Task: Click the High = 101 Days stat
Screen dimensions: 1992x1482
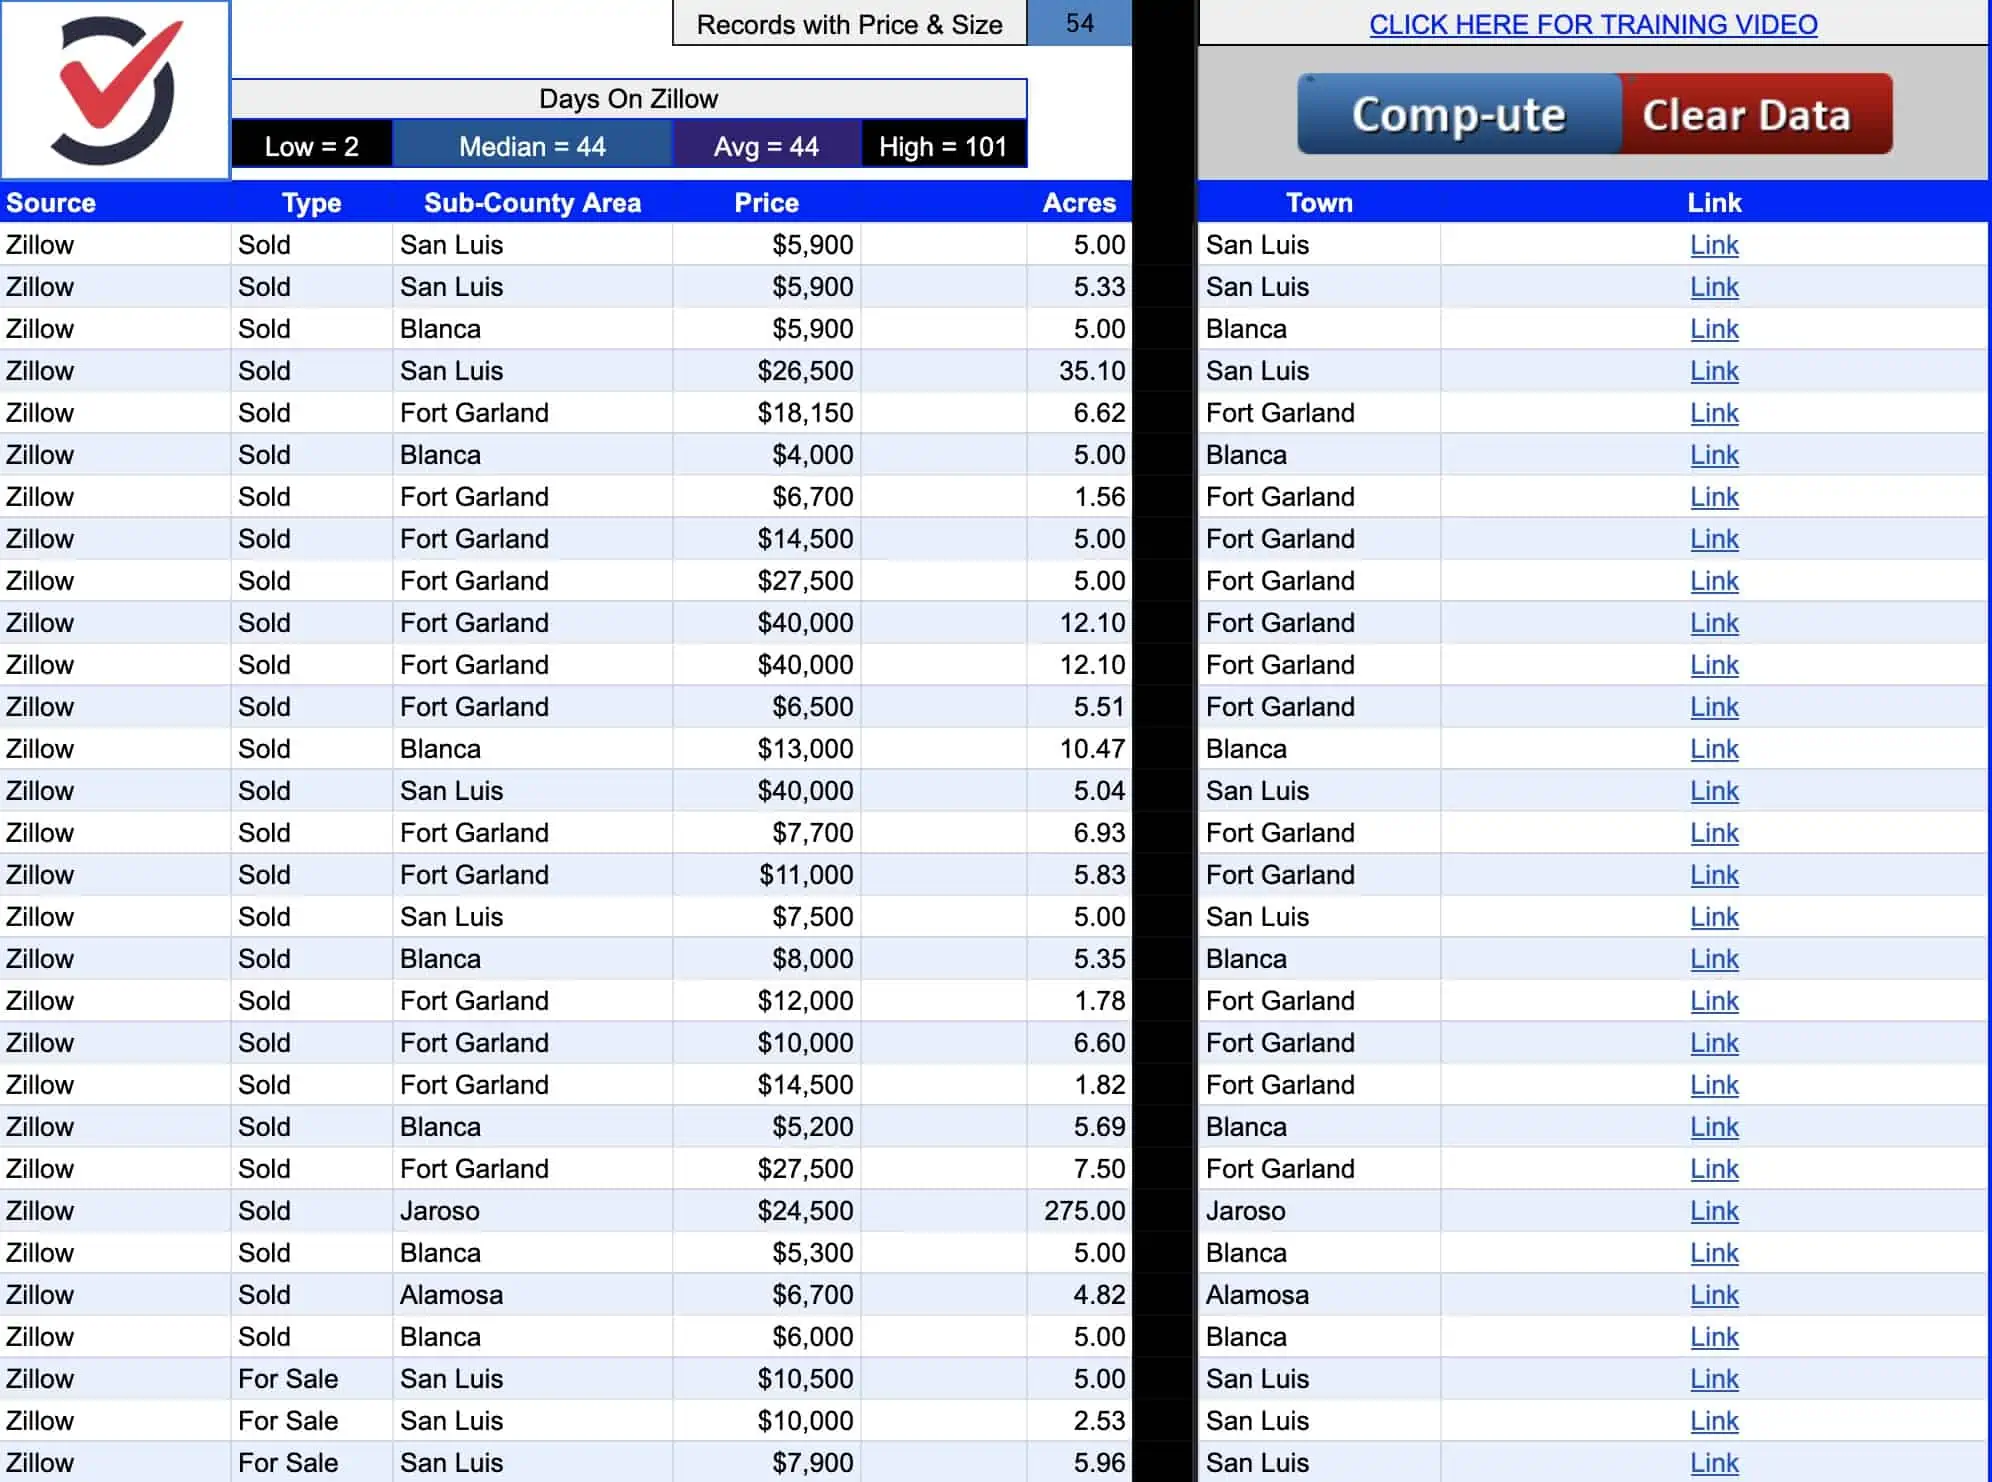Action: pos(942,145)
